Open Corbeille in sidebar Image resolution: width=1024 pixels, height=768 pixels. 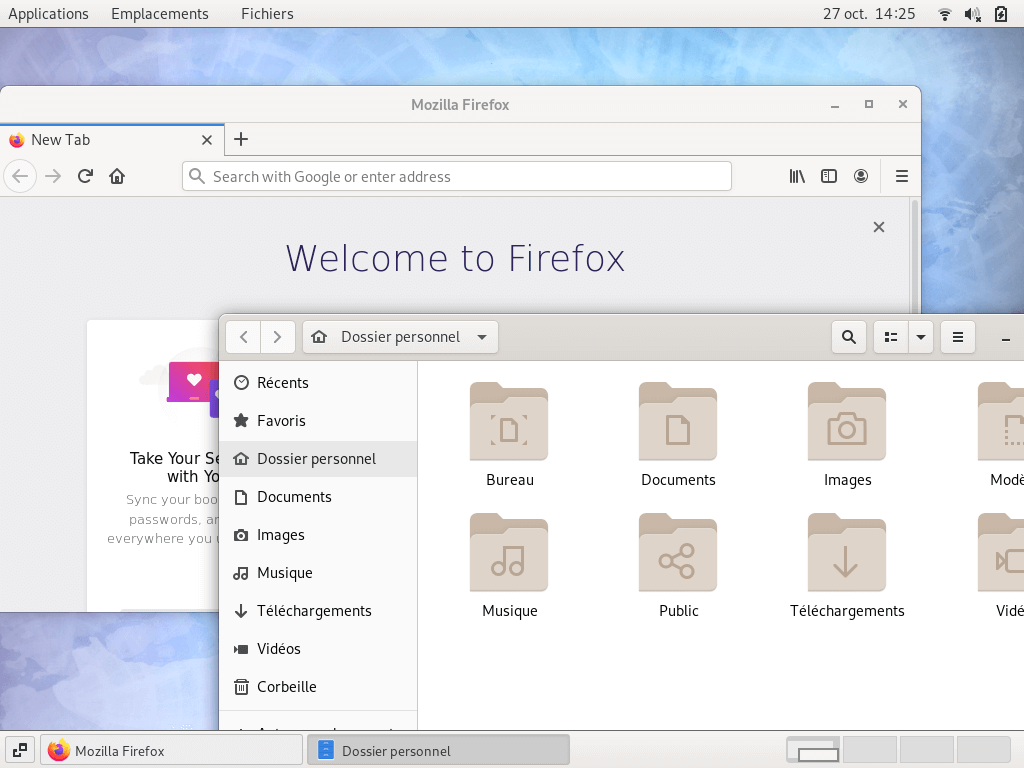318,686
